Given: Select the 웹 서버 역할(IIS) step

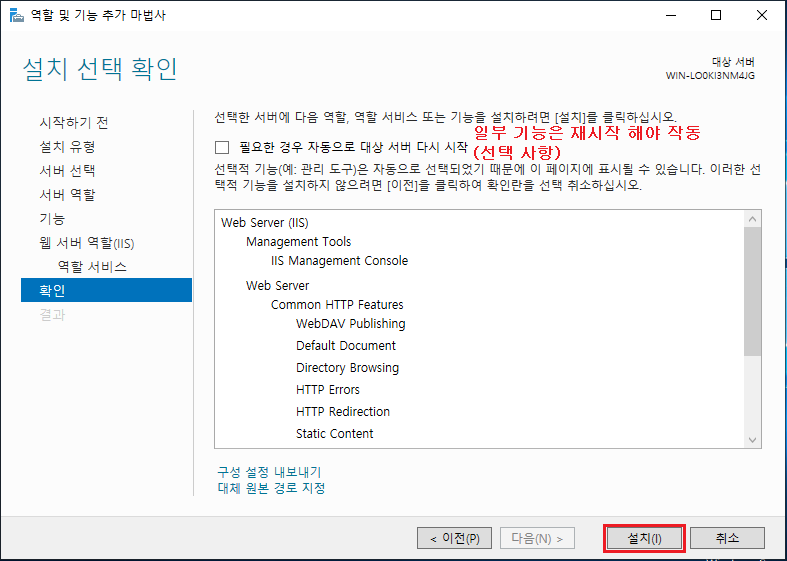Looking at the screenshot, I should click(87, 243).
